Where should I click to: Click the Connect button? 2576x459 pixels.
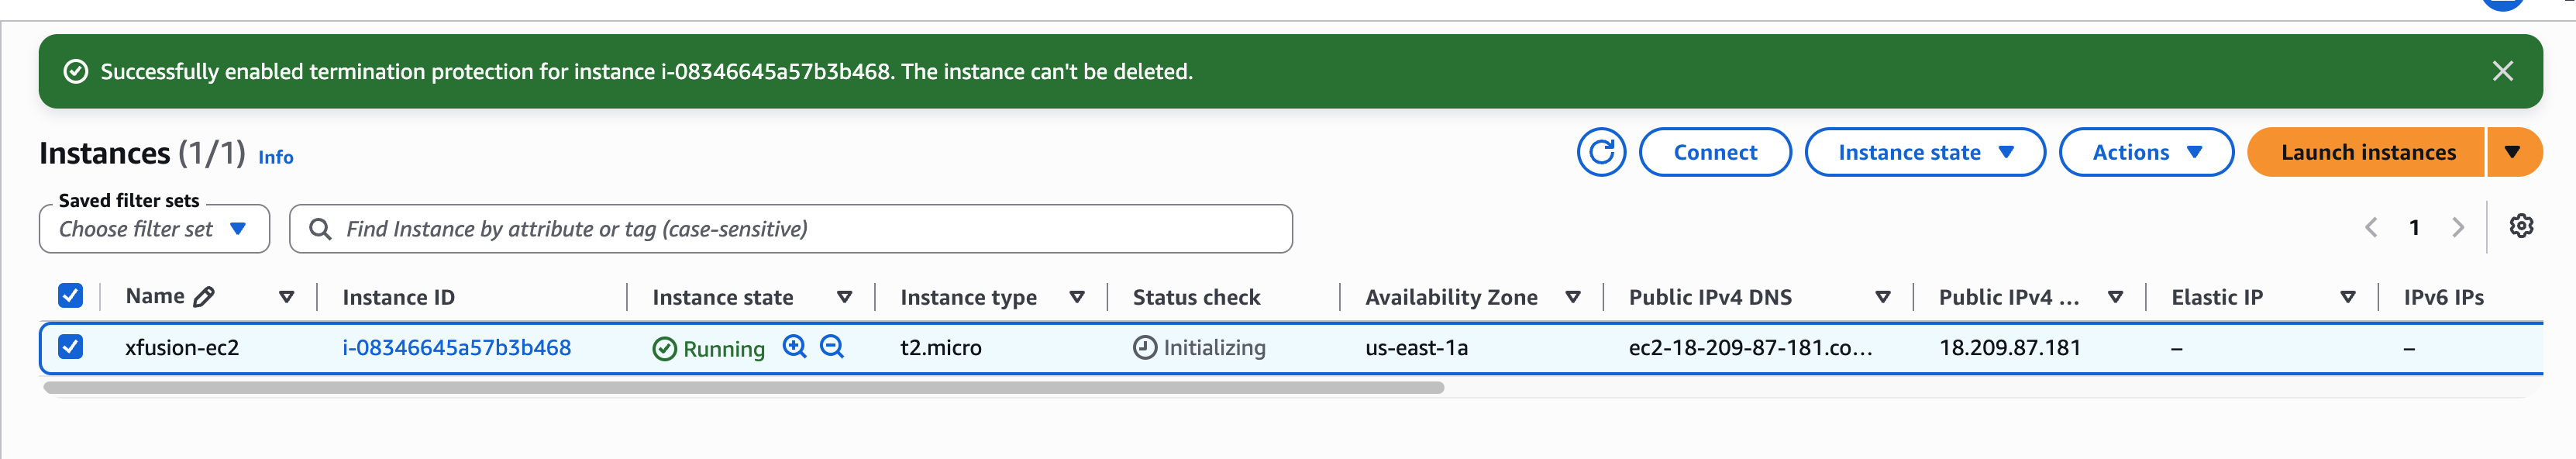tap(1714, 152)
